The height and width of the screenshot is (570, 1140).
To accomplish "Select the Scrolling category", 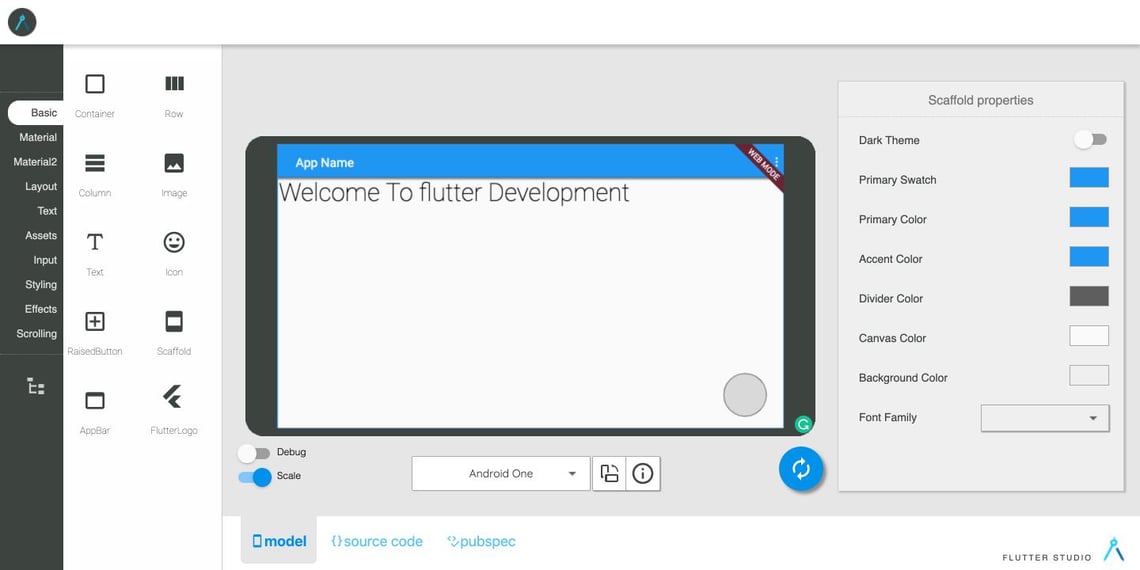I will 36,334.
